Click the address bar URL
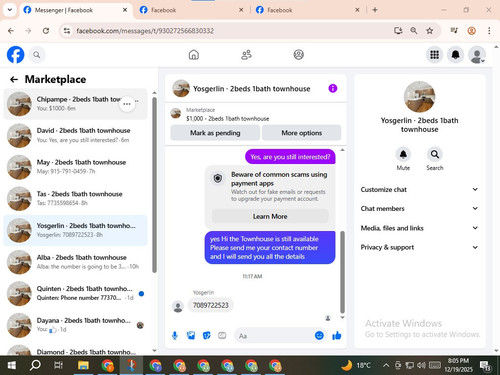500x375 pixels. click(x=145, y=31)
